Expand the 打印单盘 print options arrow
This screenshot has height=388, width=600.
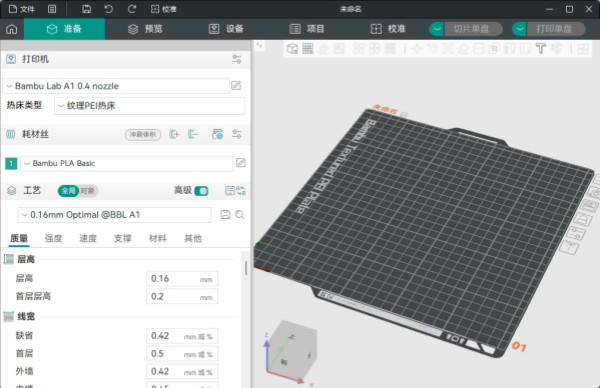519,29
